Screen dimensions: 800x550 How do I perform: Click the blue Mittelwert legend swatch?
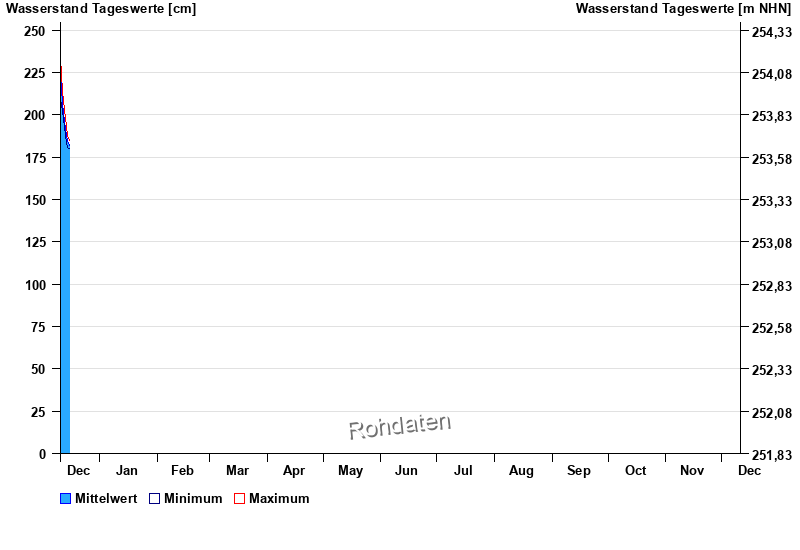66,499
